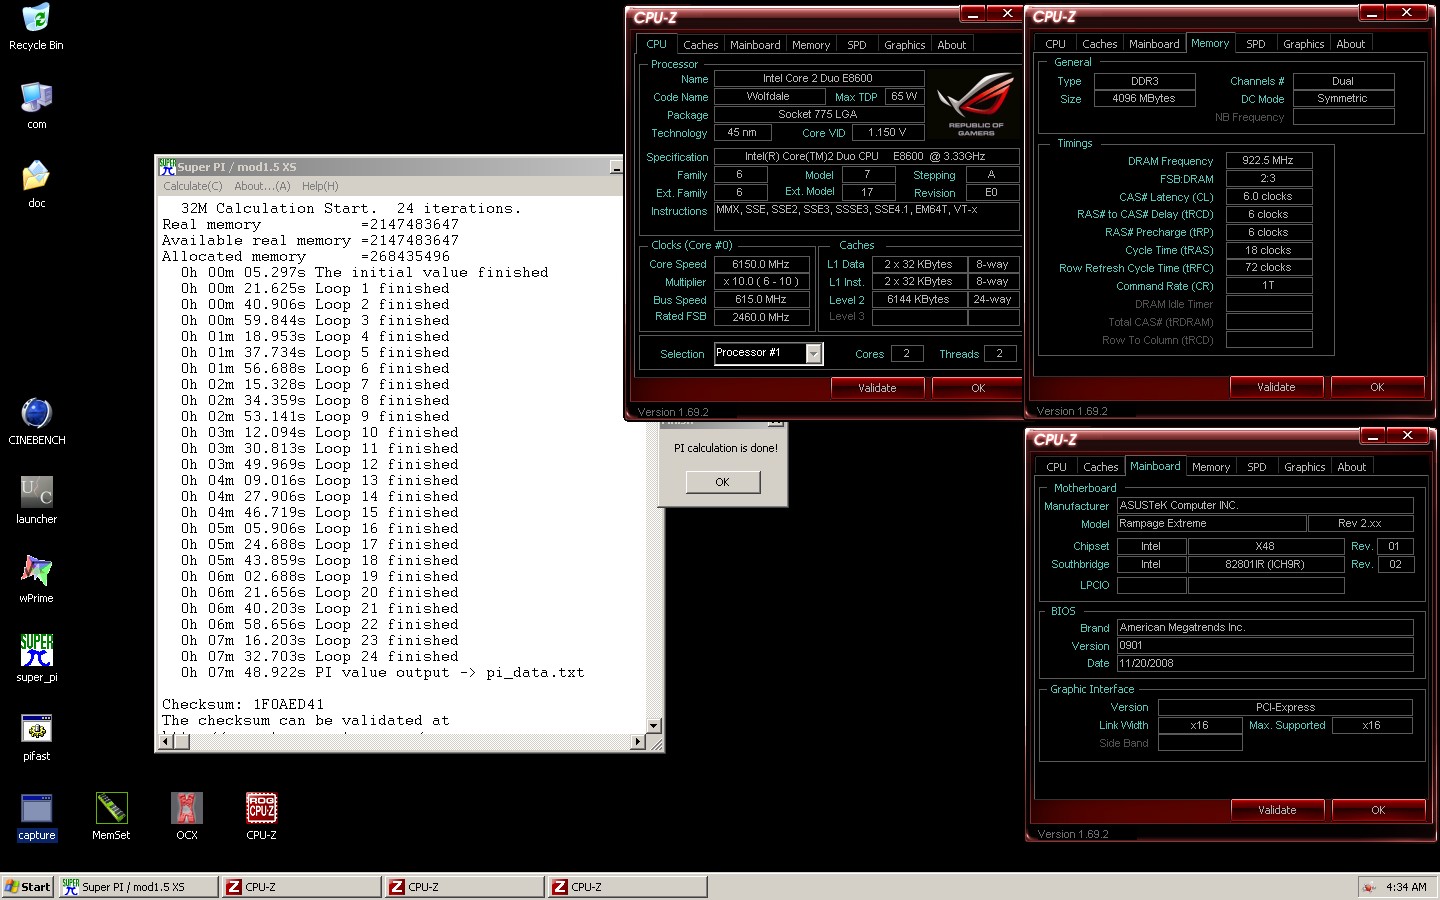Click the CAS# Latency value 6.0 clocks

point(1268,196)
